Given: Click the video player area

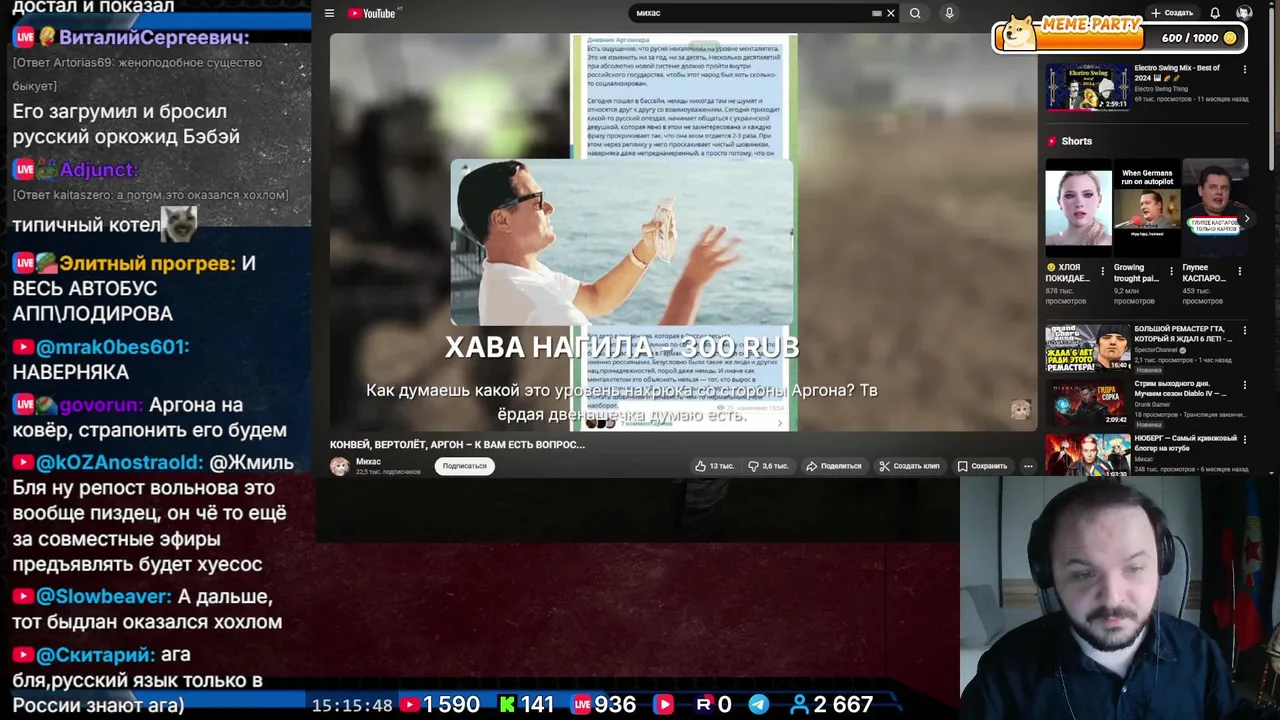Looking at the screenshot, I should click(x=683, y=232).
